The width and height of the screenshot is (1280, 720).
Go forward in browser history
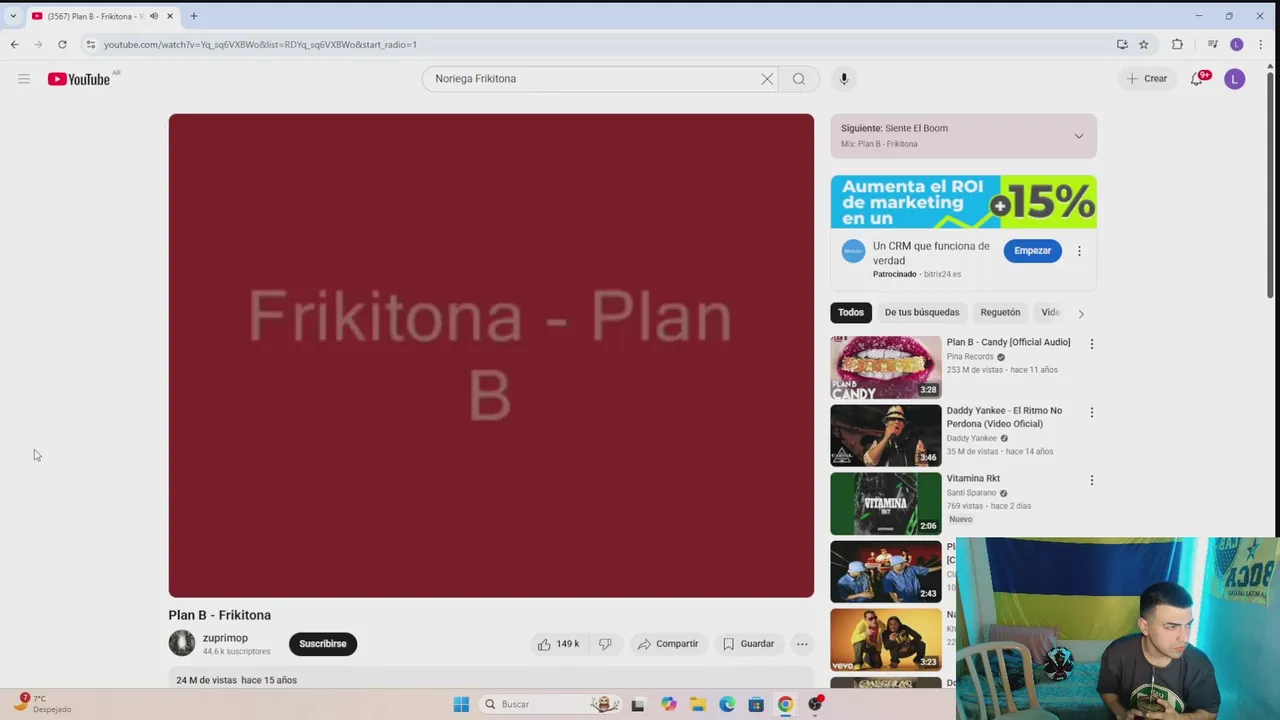pos(38,44)
